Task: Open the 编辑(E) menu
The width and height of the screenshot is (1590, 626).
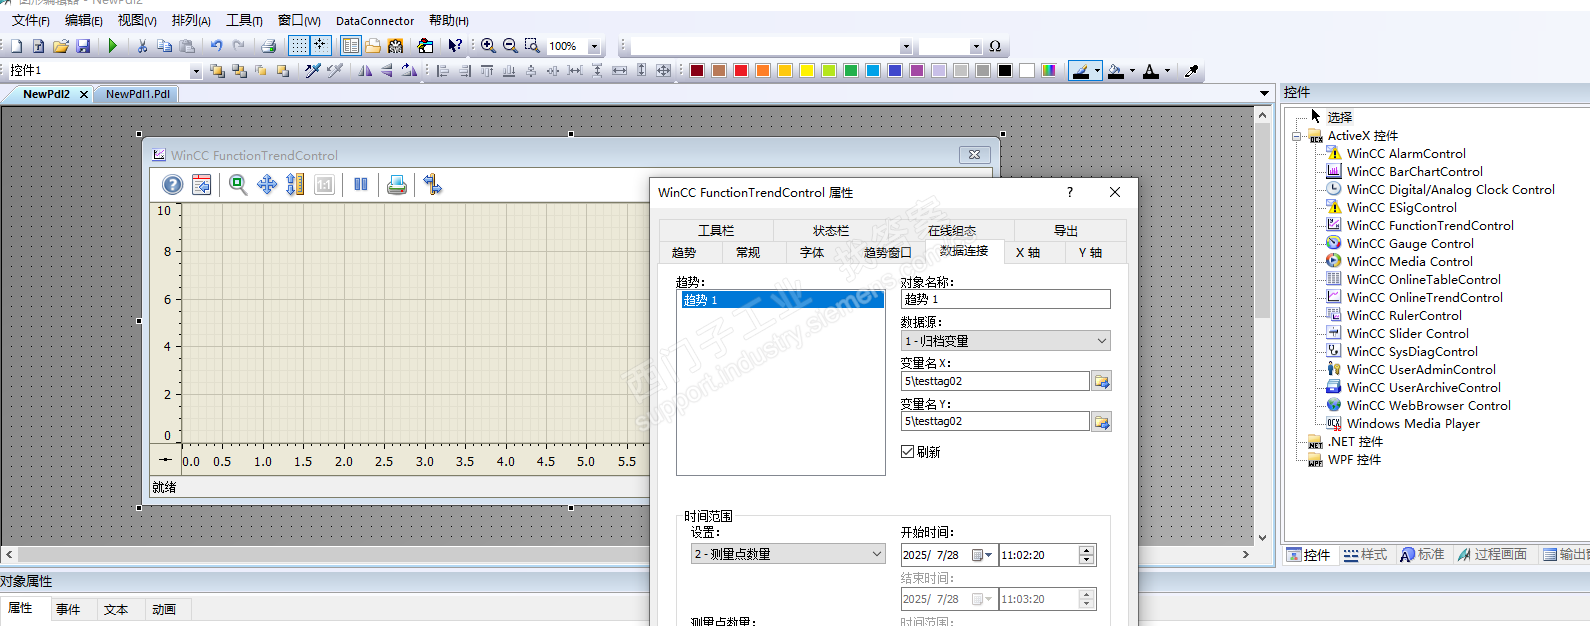Action: (84, 20)
